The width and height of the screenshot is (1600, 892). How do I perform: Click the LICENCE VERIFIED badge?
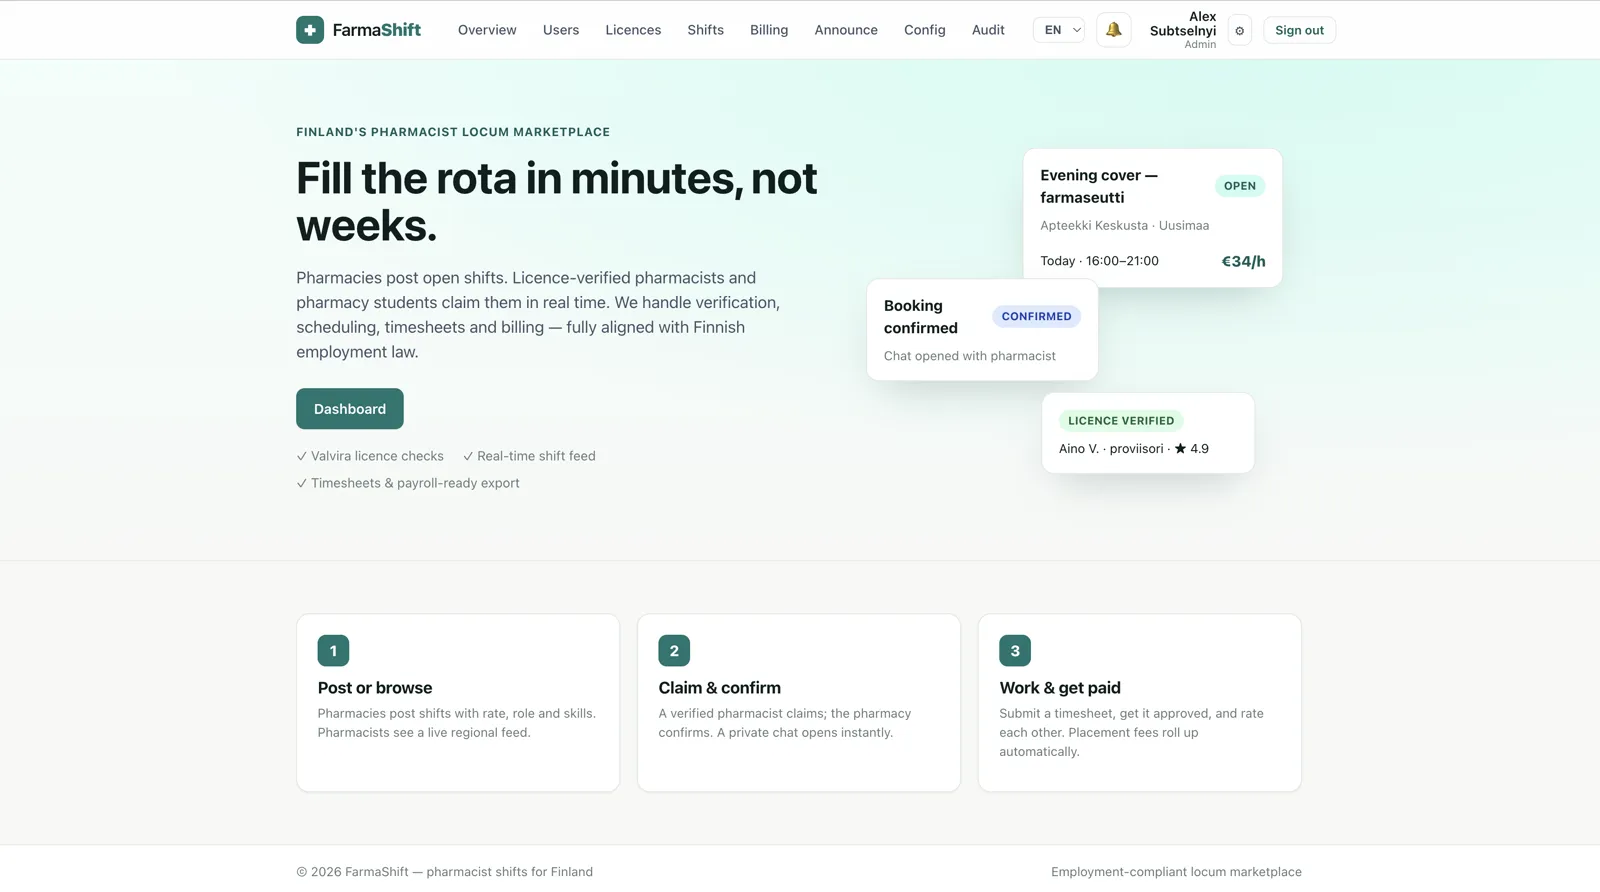(1121, 421)
